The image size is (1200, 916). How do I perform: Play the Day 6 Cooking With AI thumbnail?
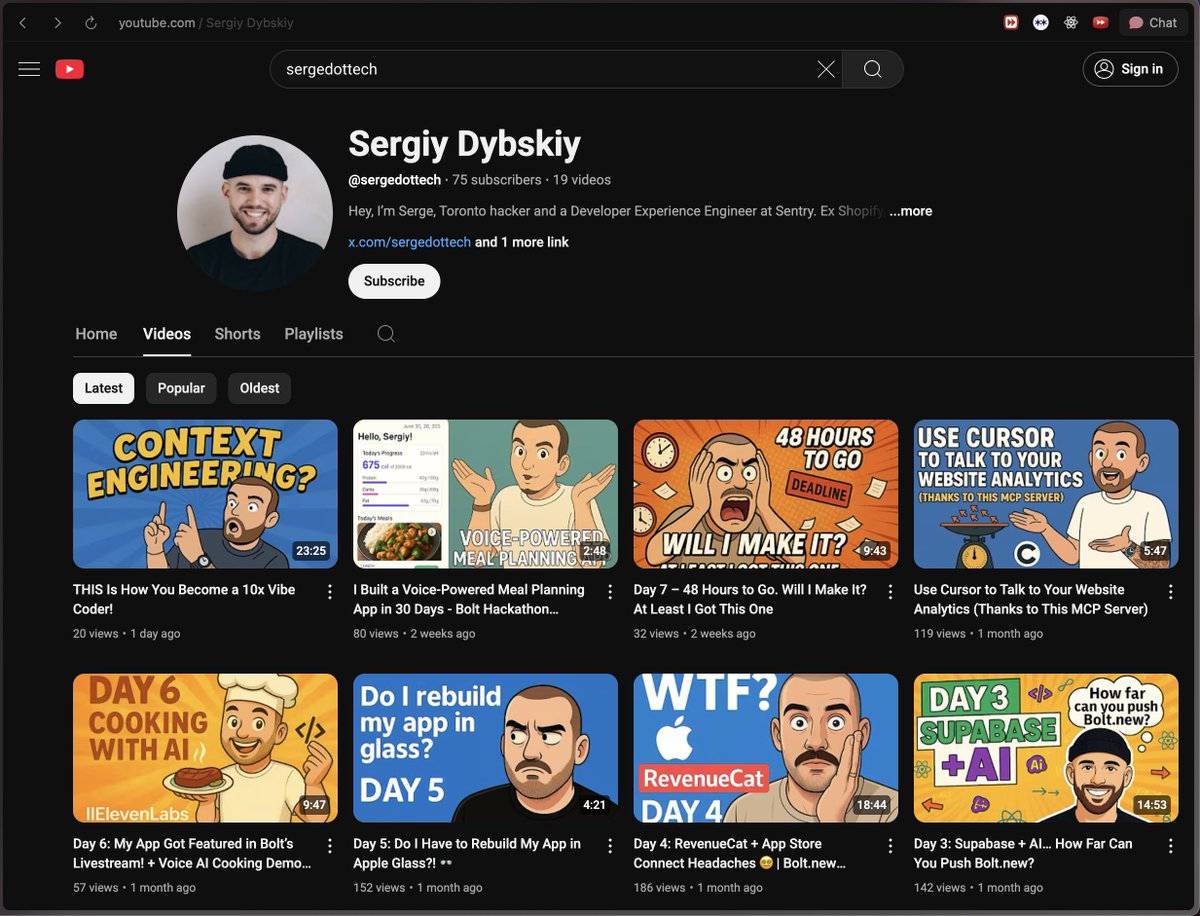205,748
